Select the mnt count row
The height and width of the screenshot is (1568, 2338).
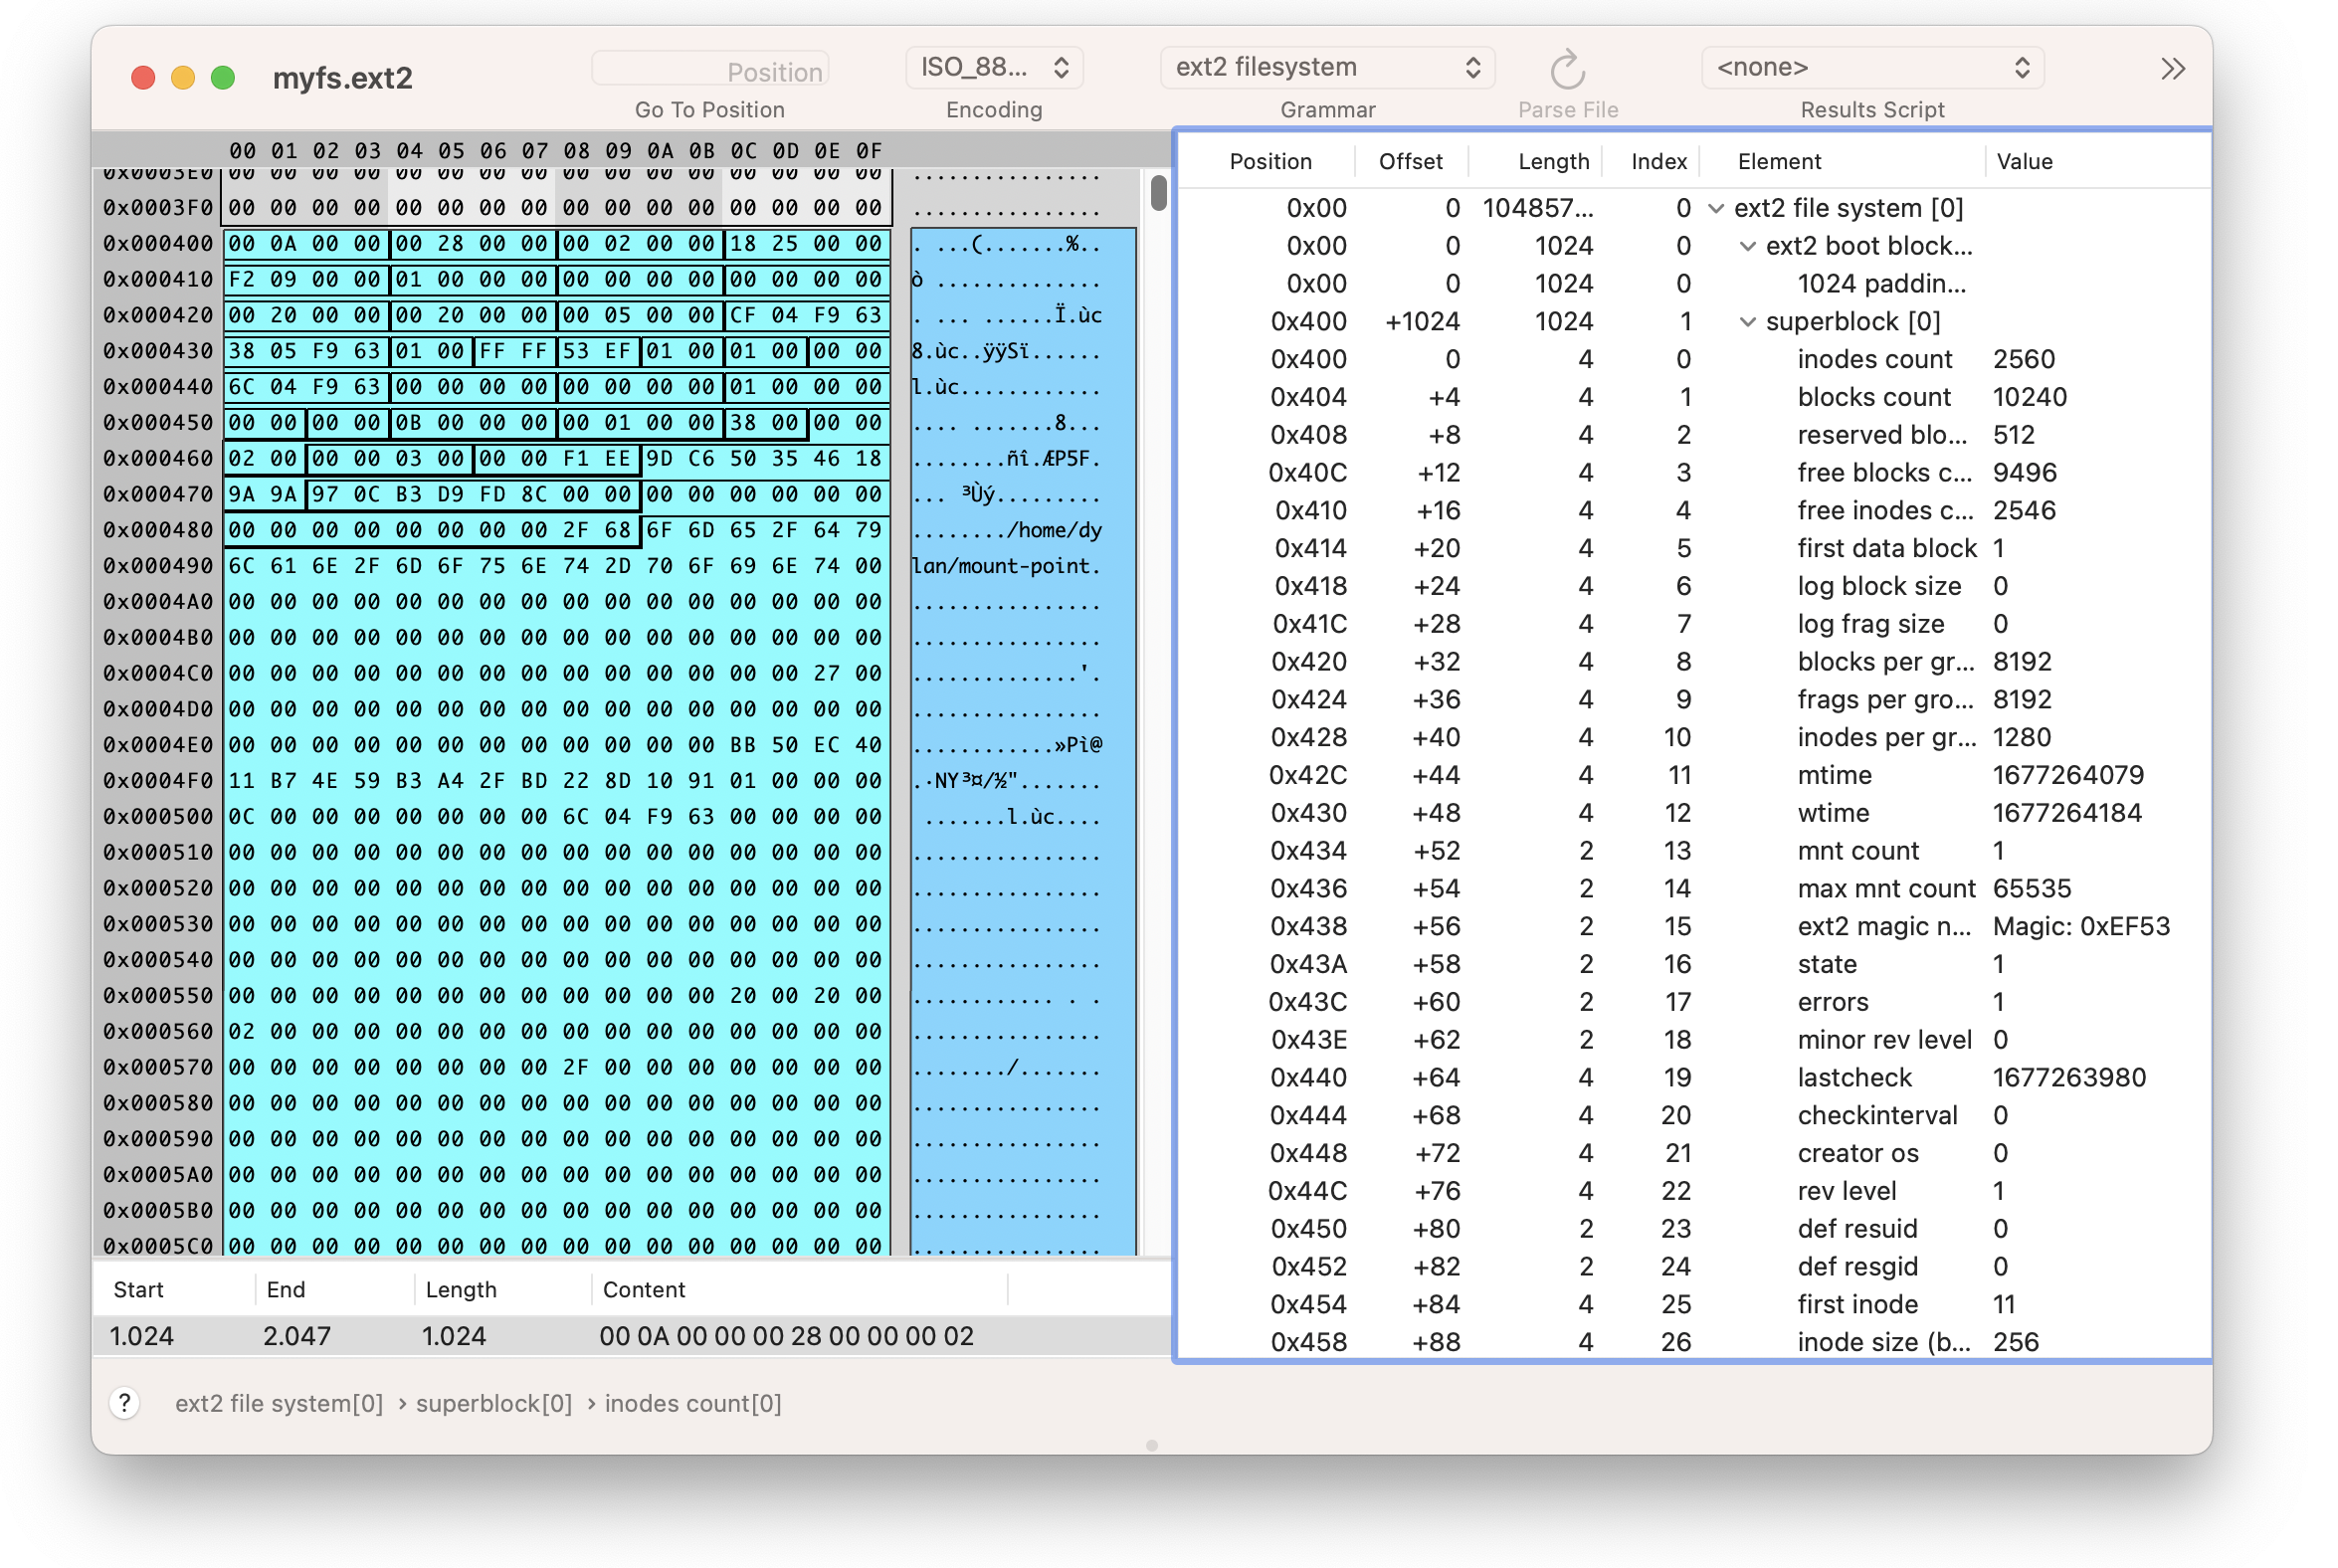click(1694, 851)
